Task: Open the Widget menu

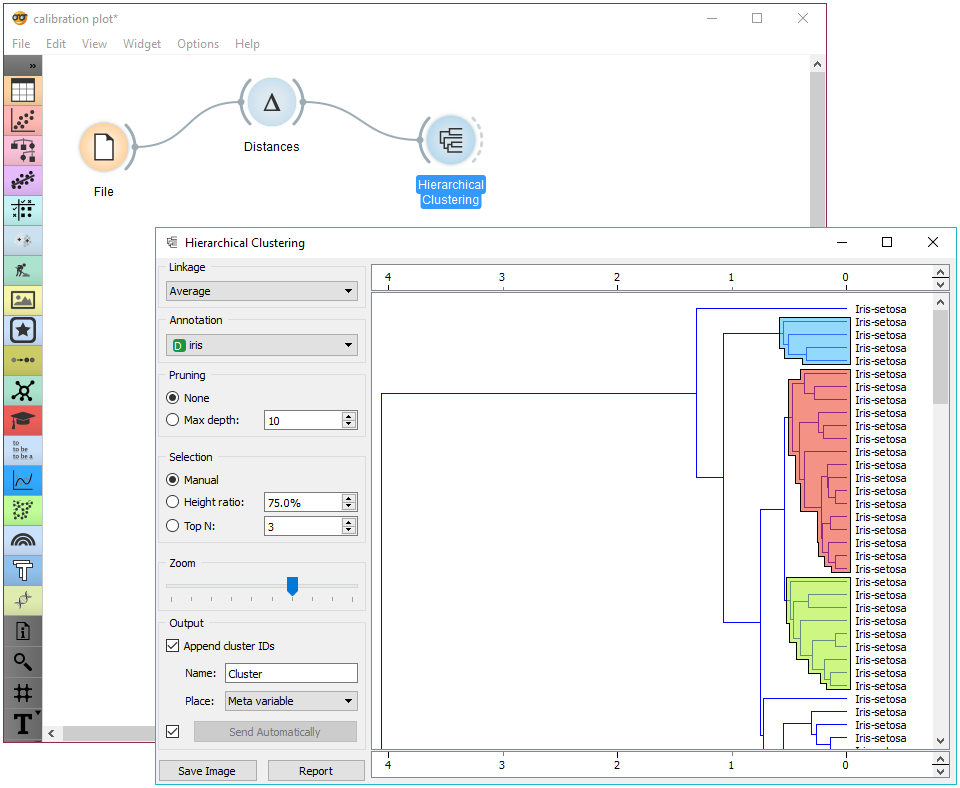Action: tap(141, 43)
